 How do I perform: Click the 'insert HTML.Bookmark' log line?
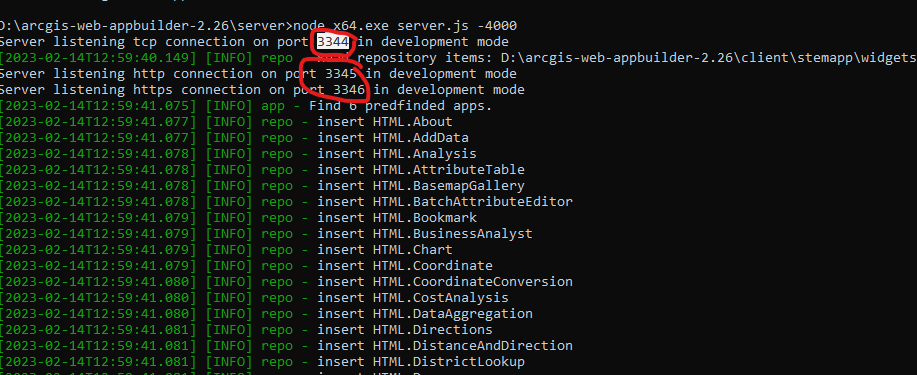(397, 218)
